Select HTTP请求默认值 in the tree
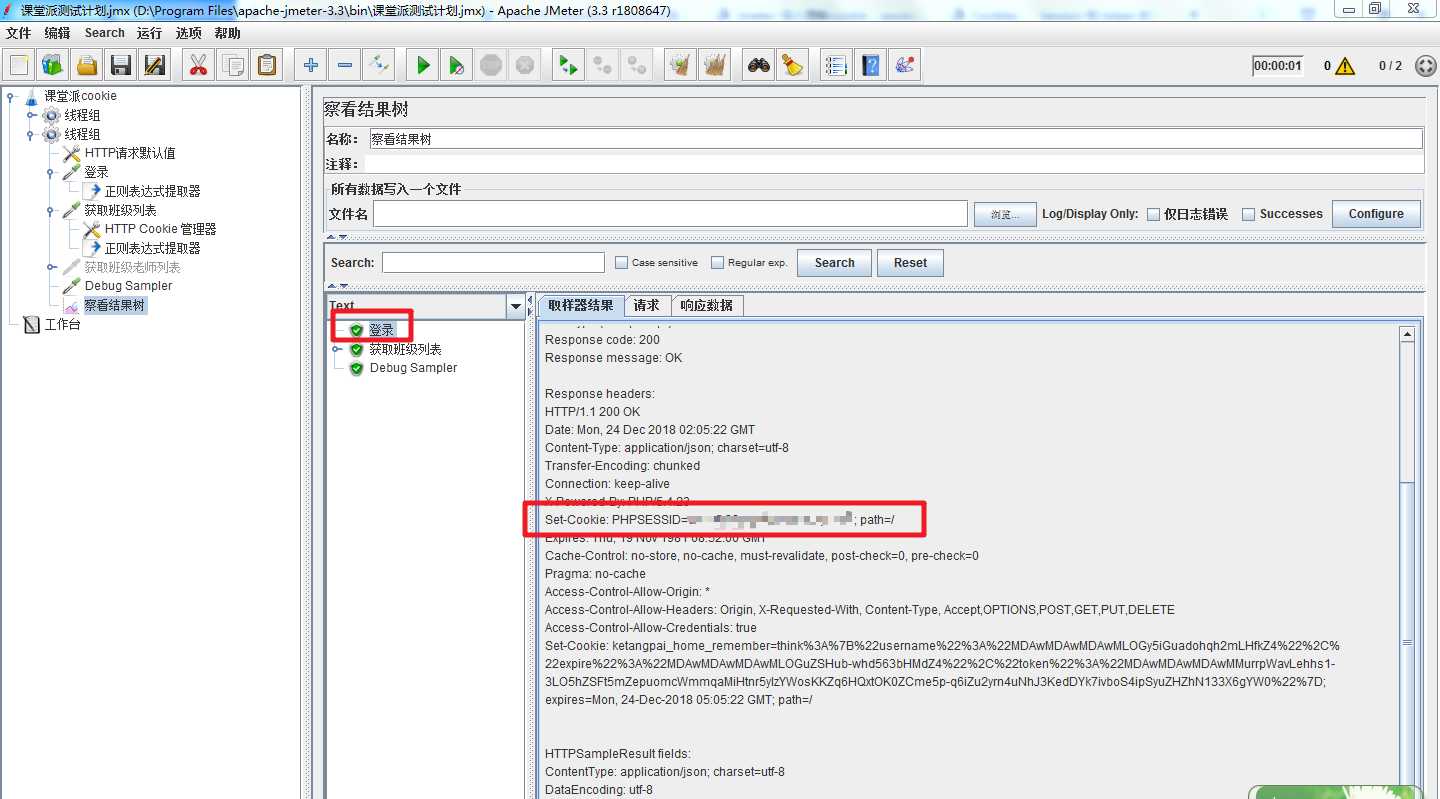Image resolution: width=1440 pixels, height=799 pixels. [130, 153]
